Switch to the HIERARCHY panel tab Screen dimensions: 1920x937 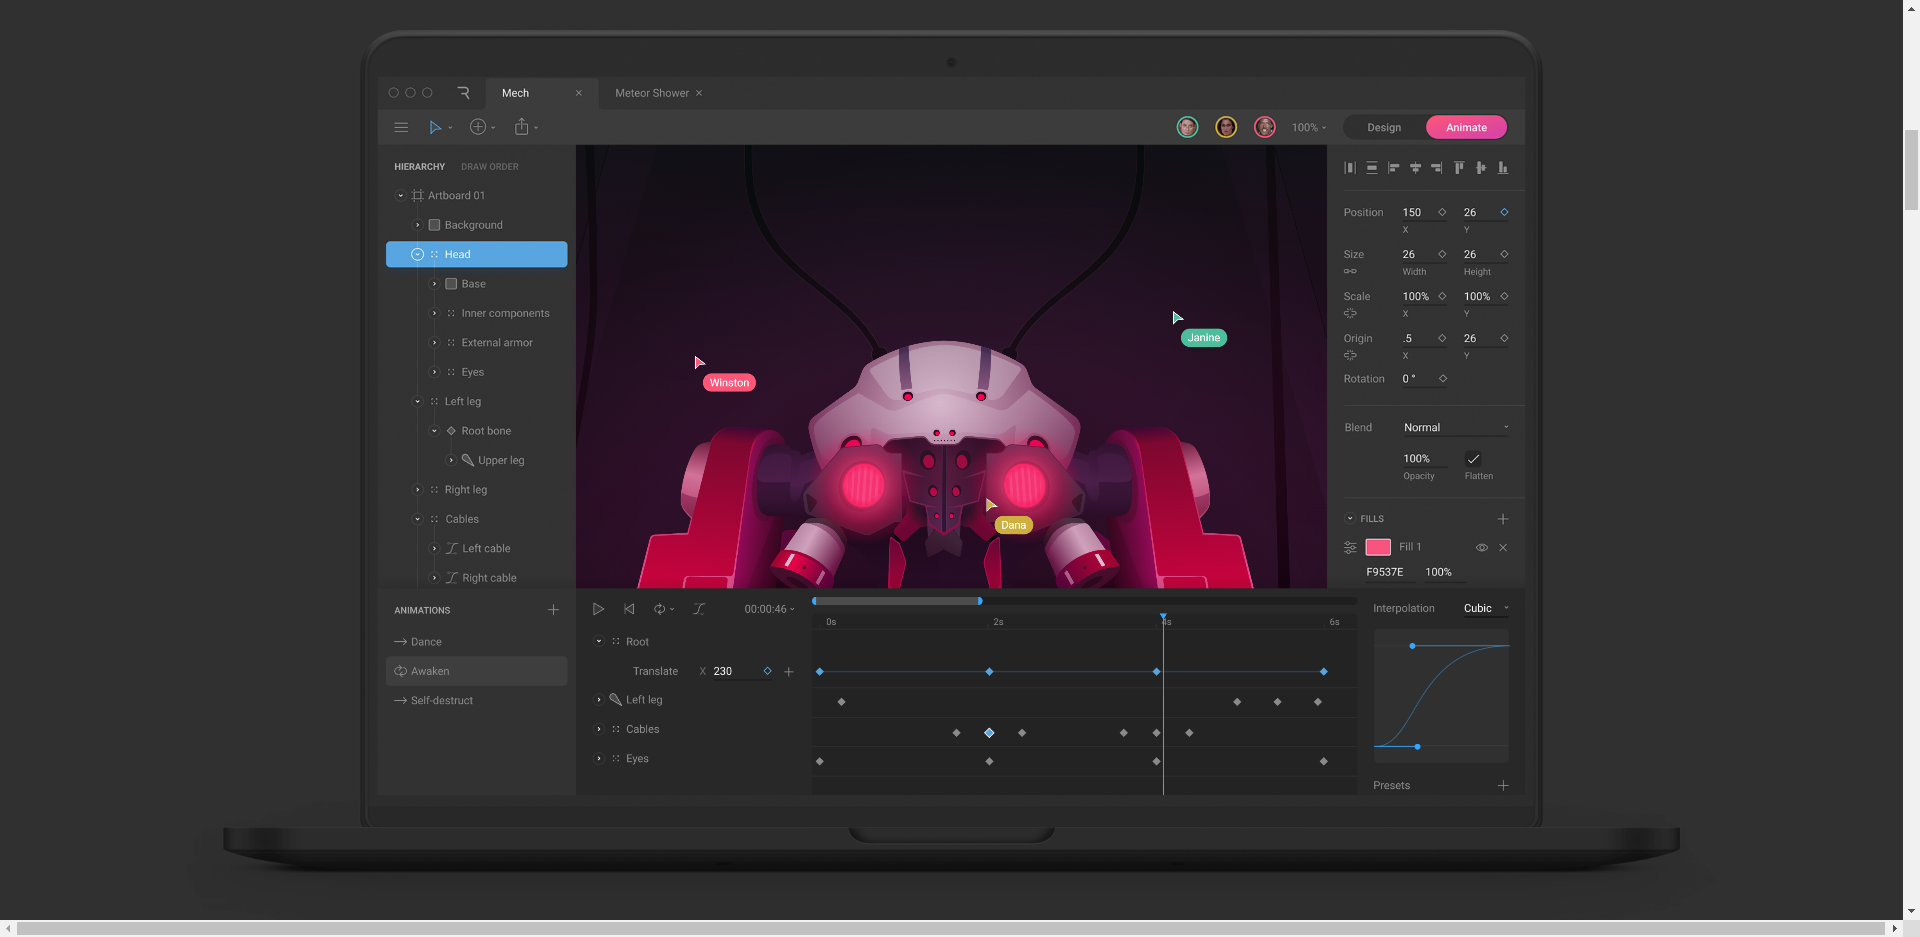tap(419, 167)
